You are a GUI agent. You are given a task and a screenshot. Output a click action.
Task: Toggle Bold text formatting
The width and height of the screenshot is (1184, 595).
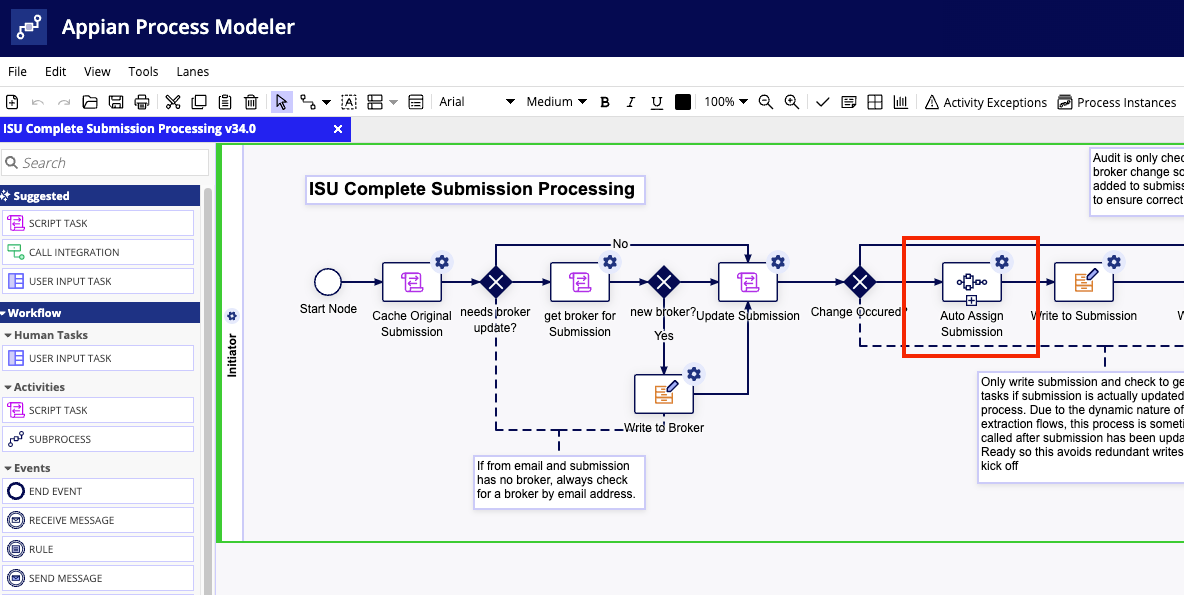[x=604, y=102]
